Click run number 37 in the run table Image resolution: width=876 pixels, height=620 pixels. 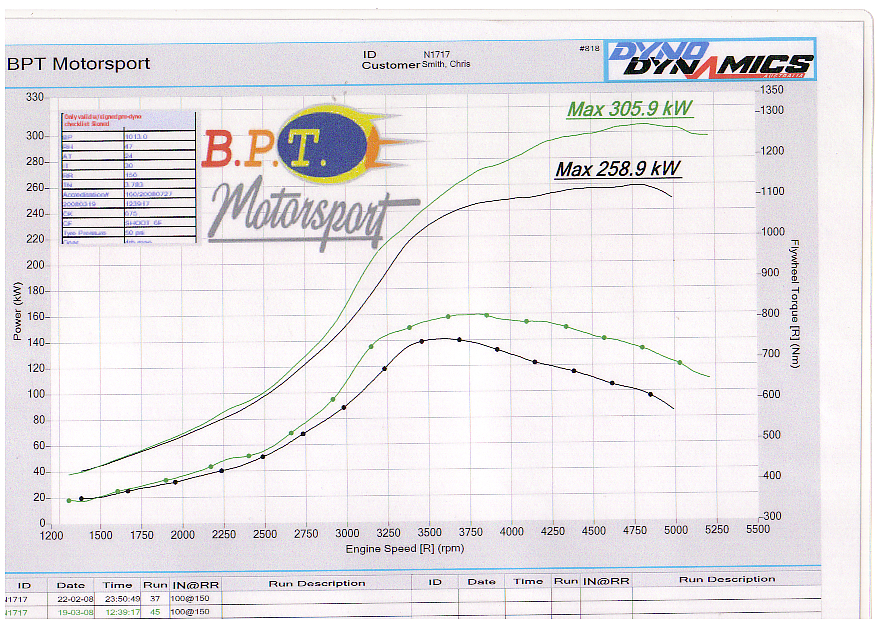pyautogui.click(x=155, y=599)
